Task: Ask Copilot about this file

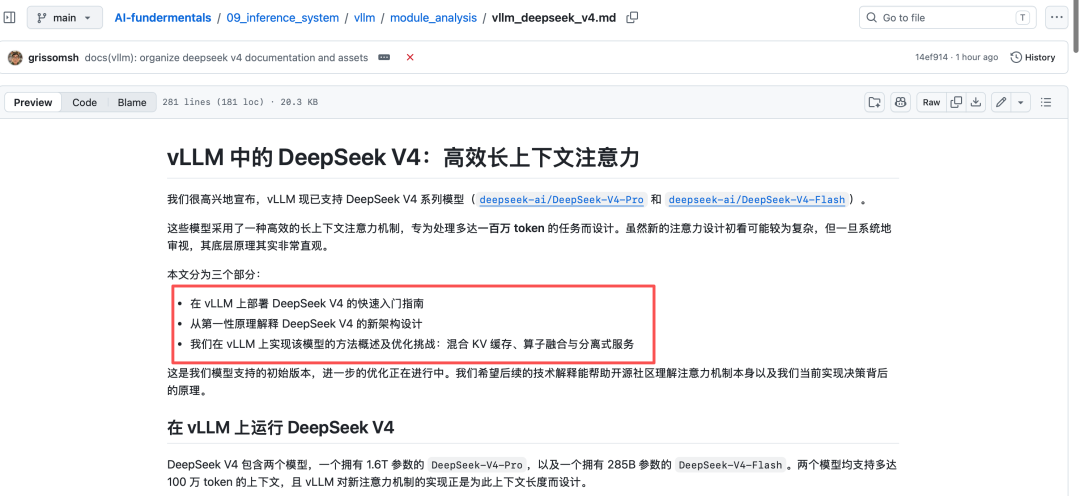Action: [900, 102]
